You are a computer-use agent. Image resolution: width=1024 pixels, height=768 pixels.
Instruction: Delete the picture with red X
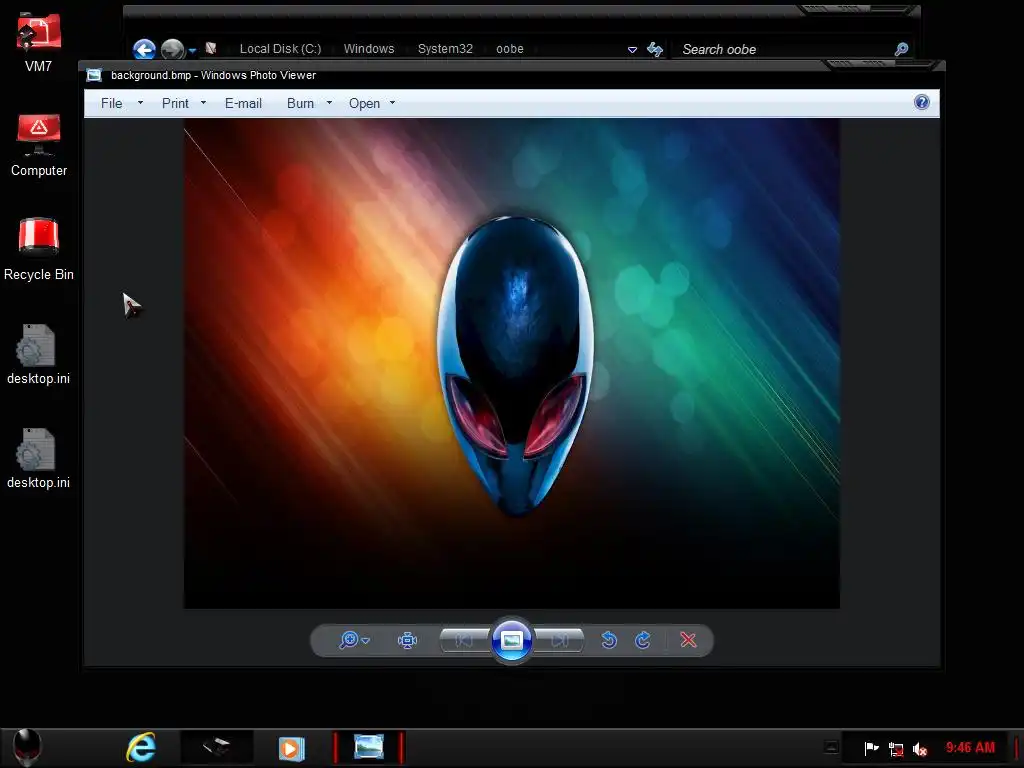688,640
